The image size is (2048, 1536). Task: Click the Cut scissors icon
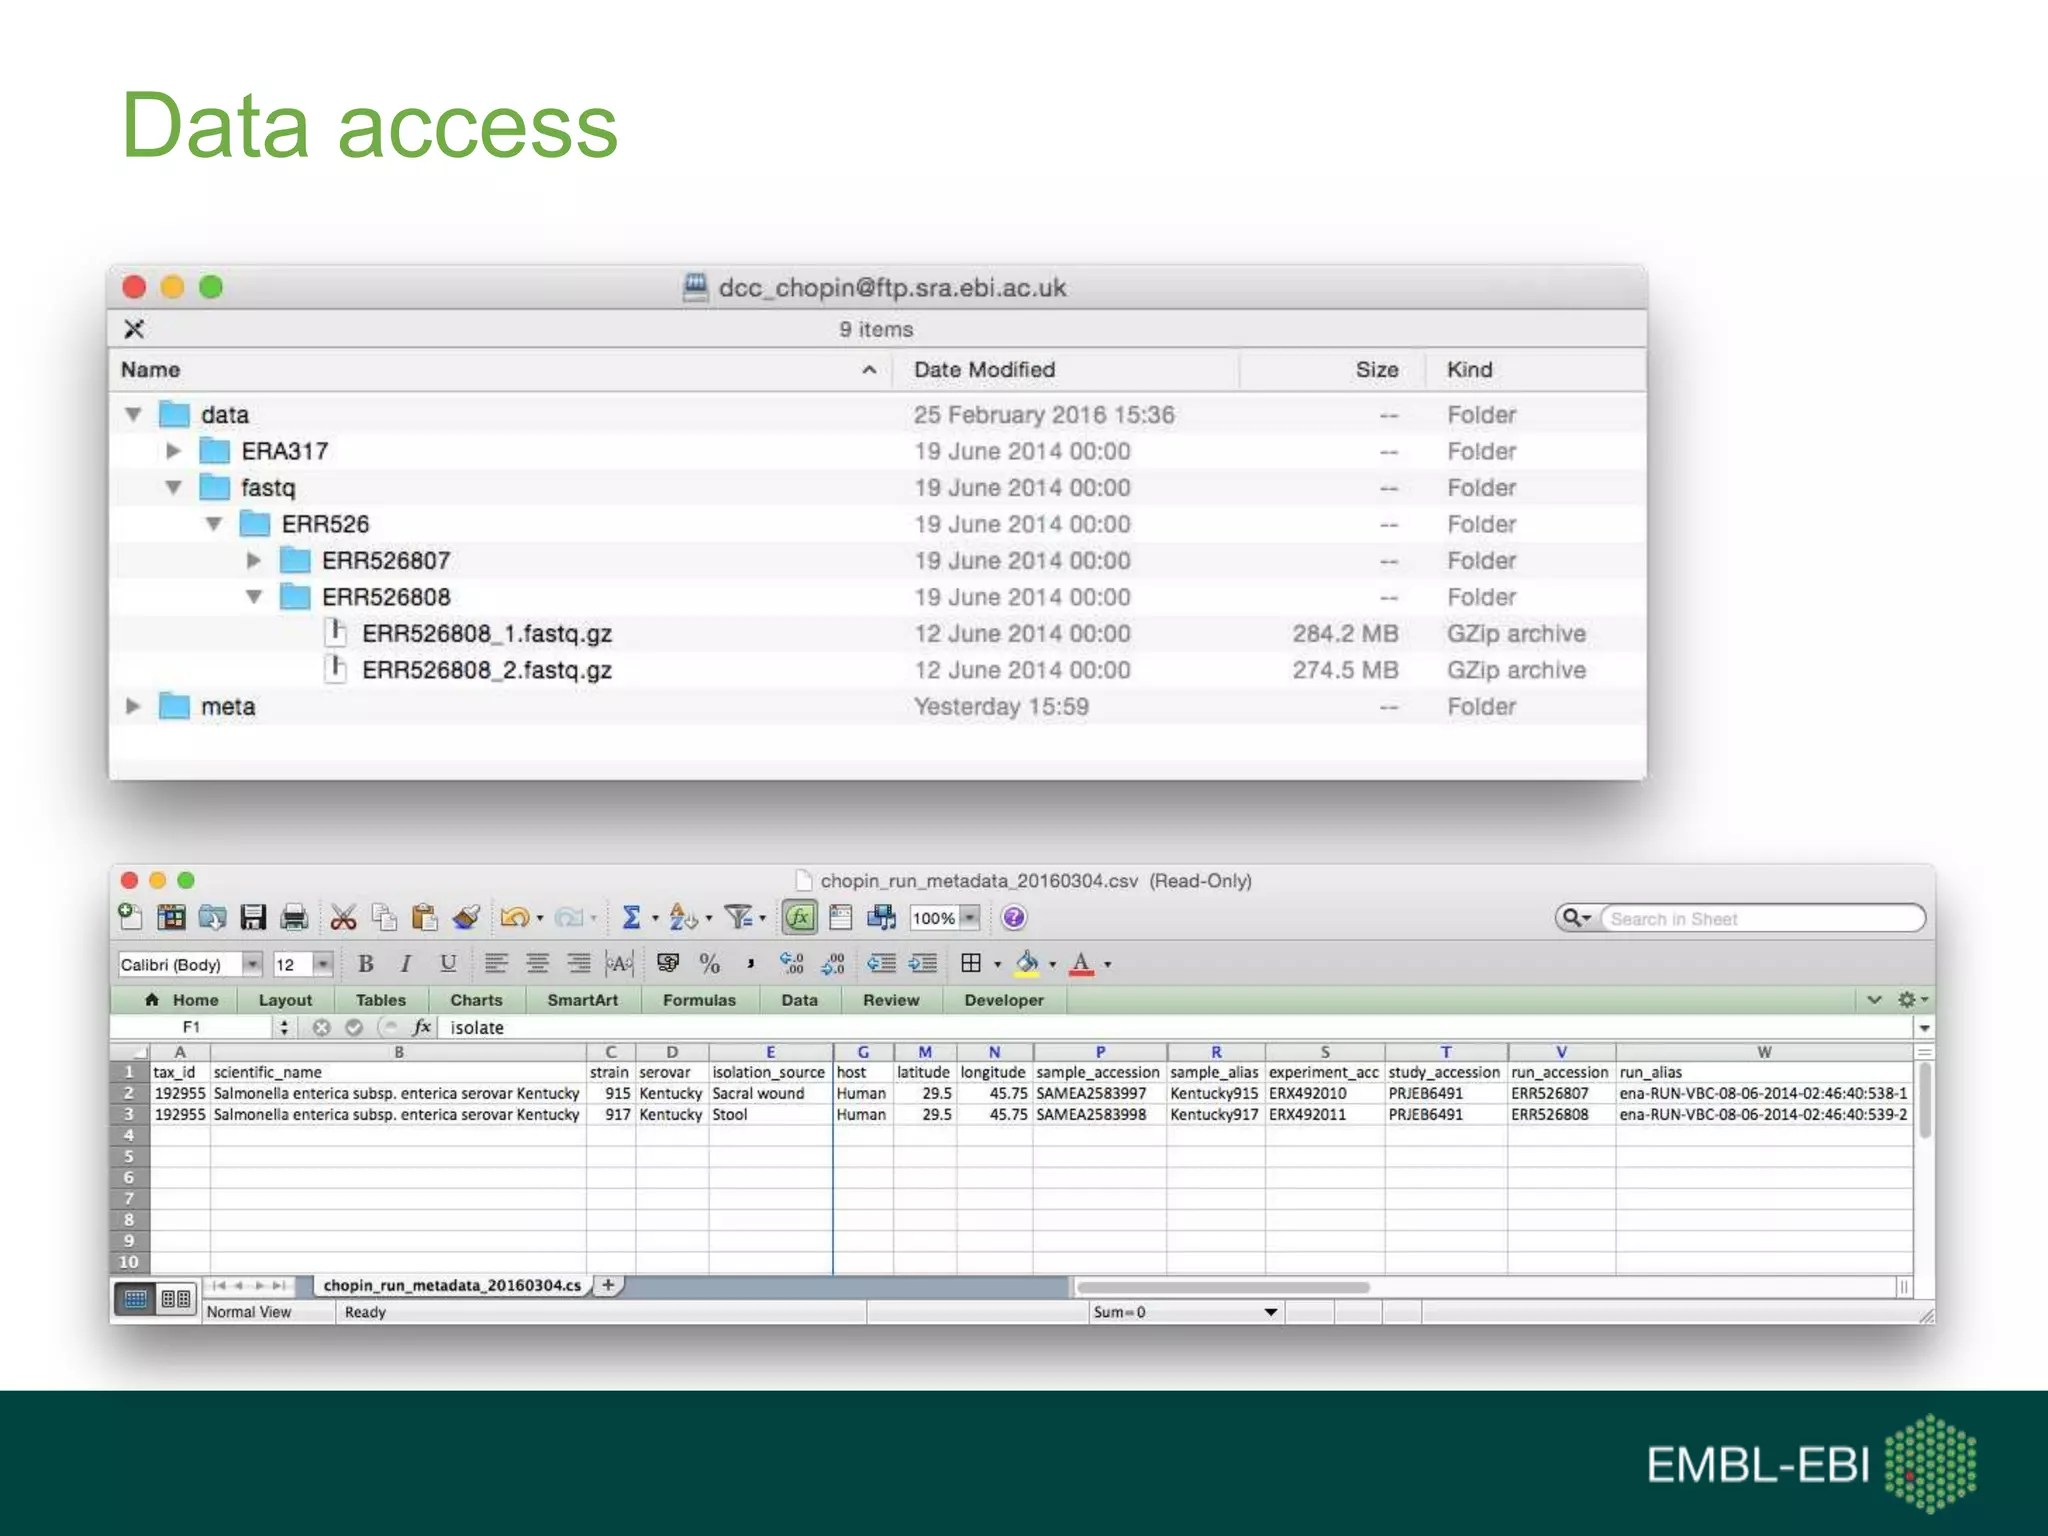pyautogui.click(x=343, y=917)
